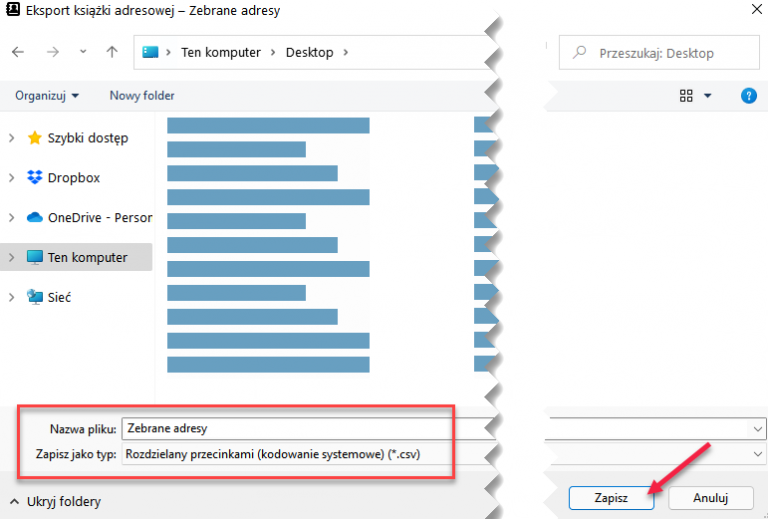Click the network icon for Sieć
Screen dimensions: 768x519
35,297
